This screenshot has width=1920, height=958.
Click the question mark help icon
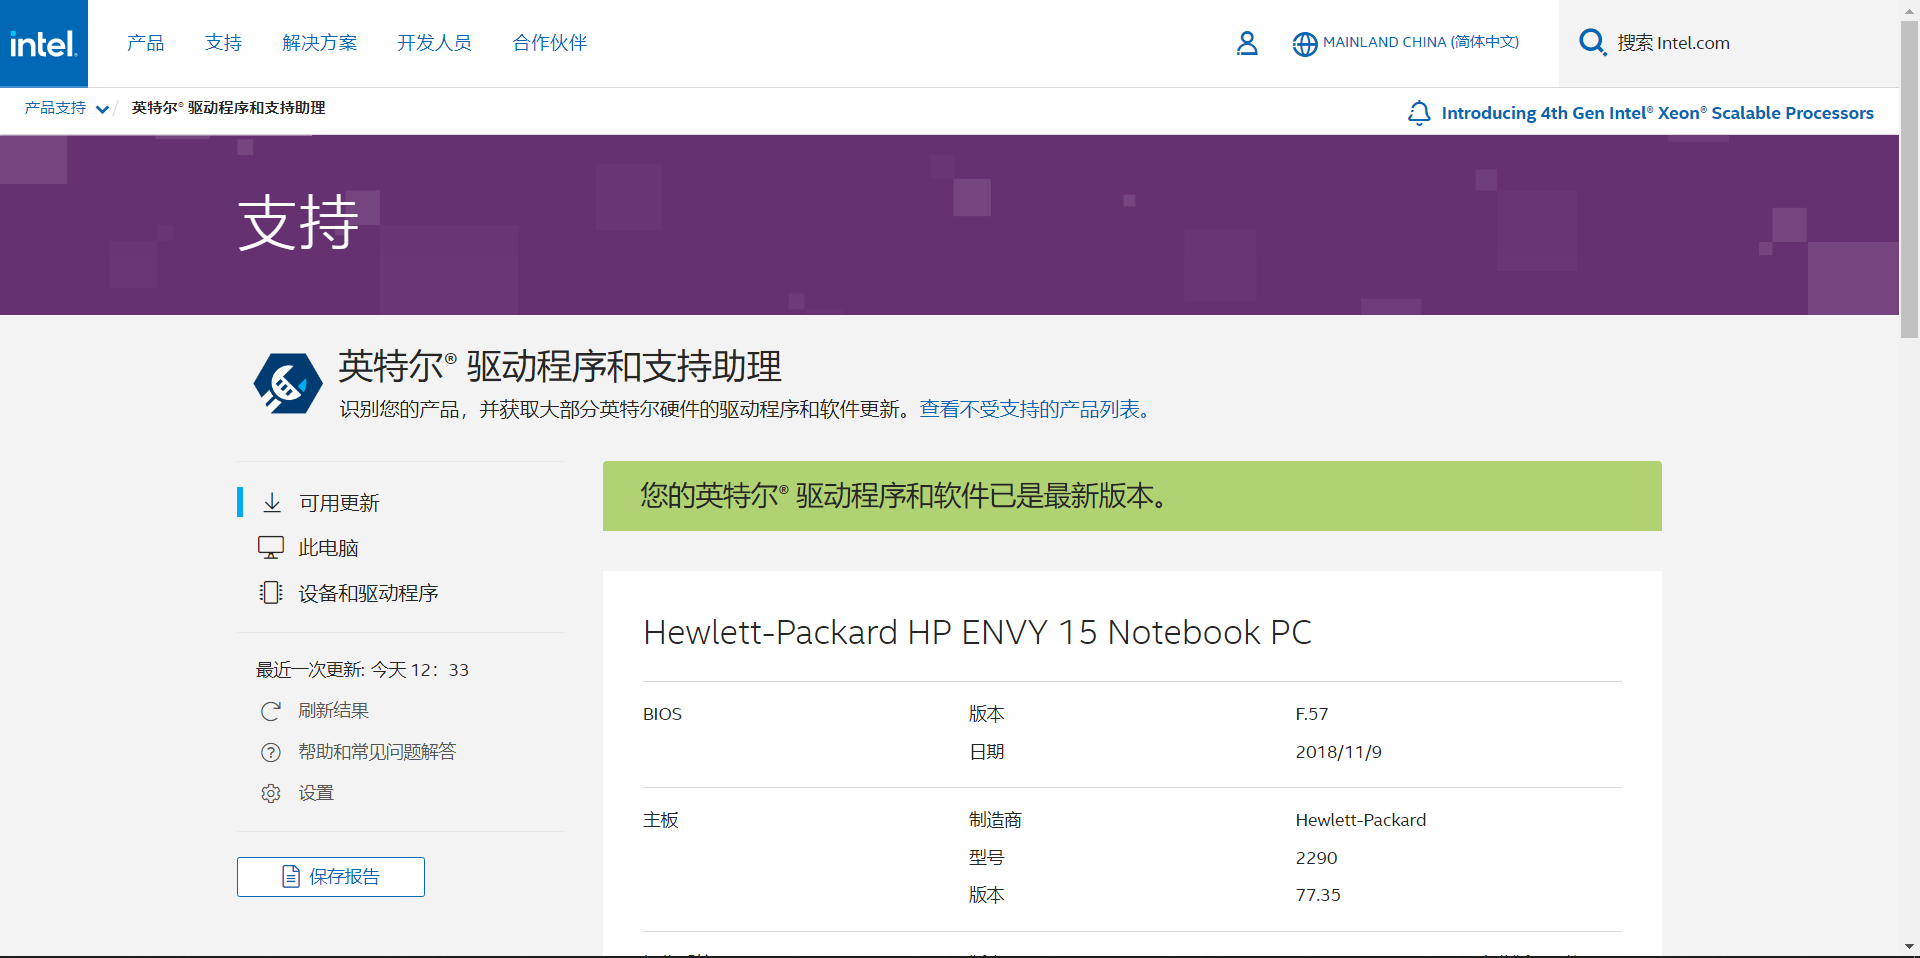271,752
